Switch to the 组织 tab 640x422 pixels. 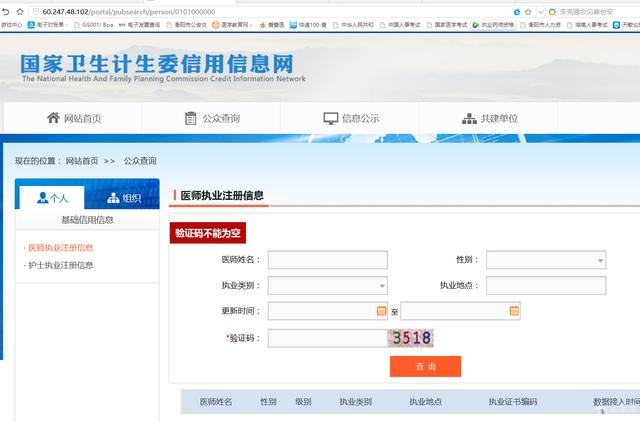tap(123, 198)
